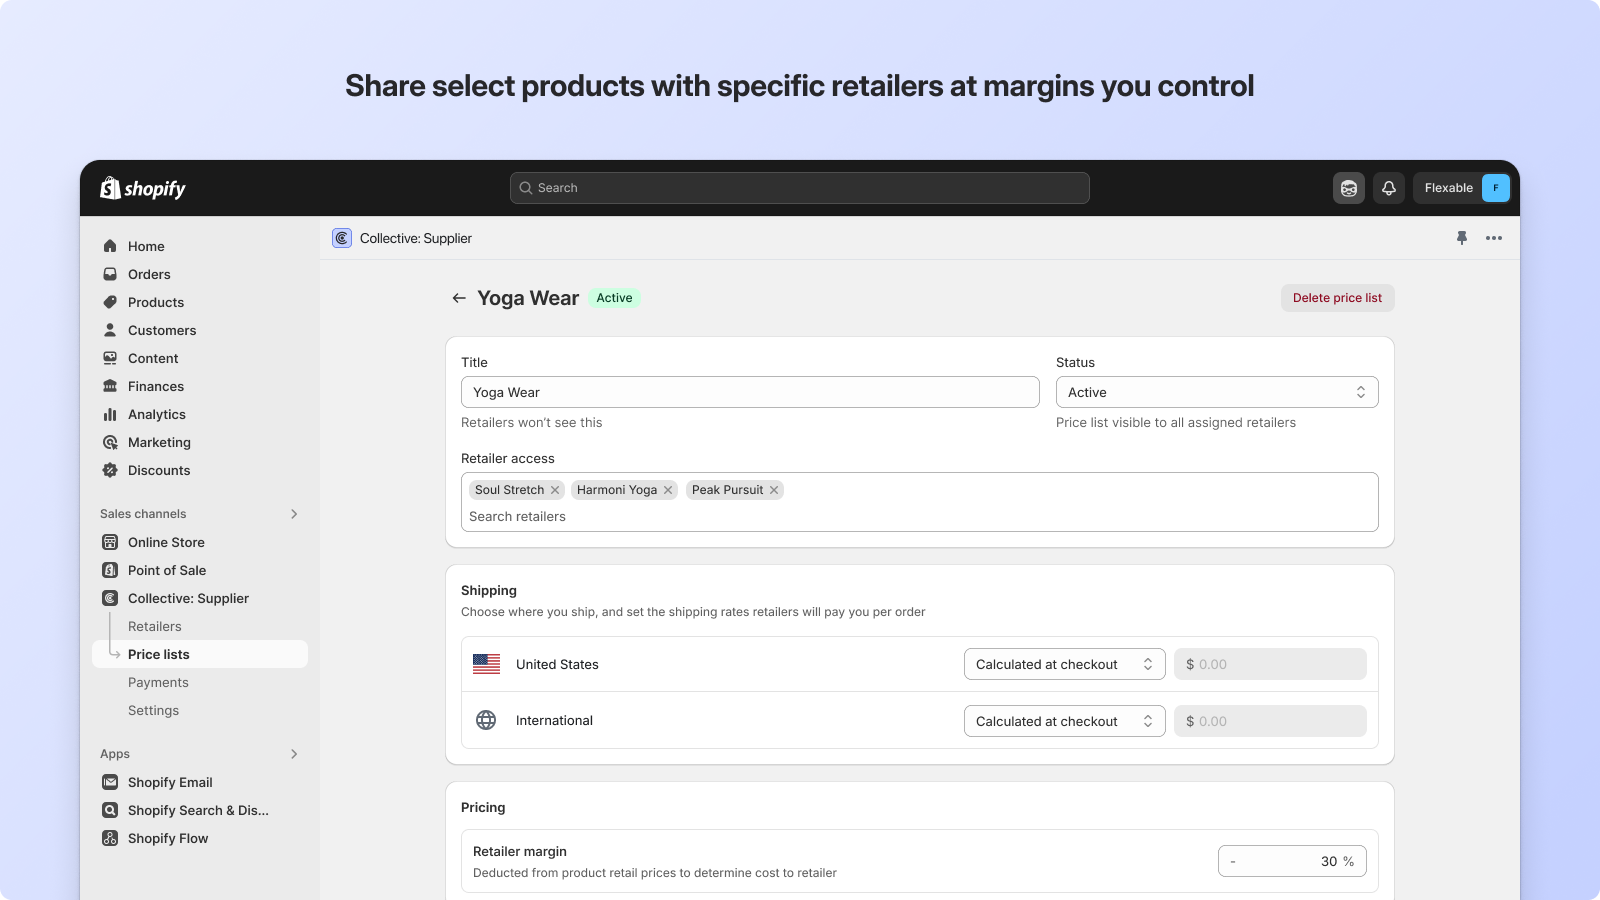Dismiss the Peak Pursuit retailer chip
Viewport: 1600px width, 900px height.
[773, 489]
